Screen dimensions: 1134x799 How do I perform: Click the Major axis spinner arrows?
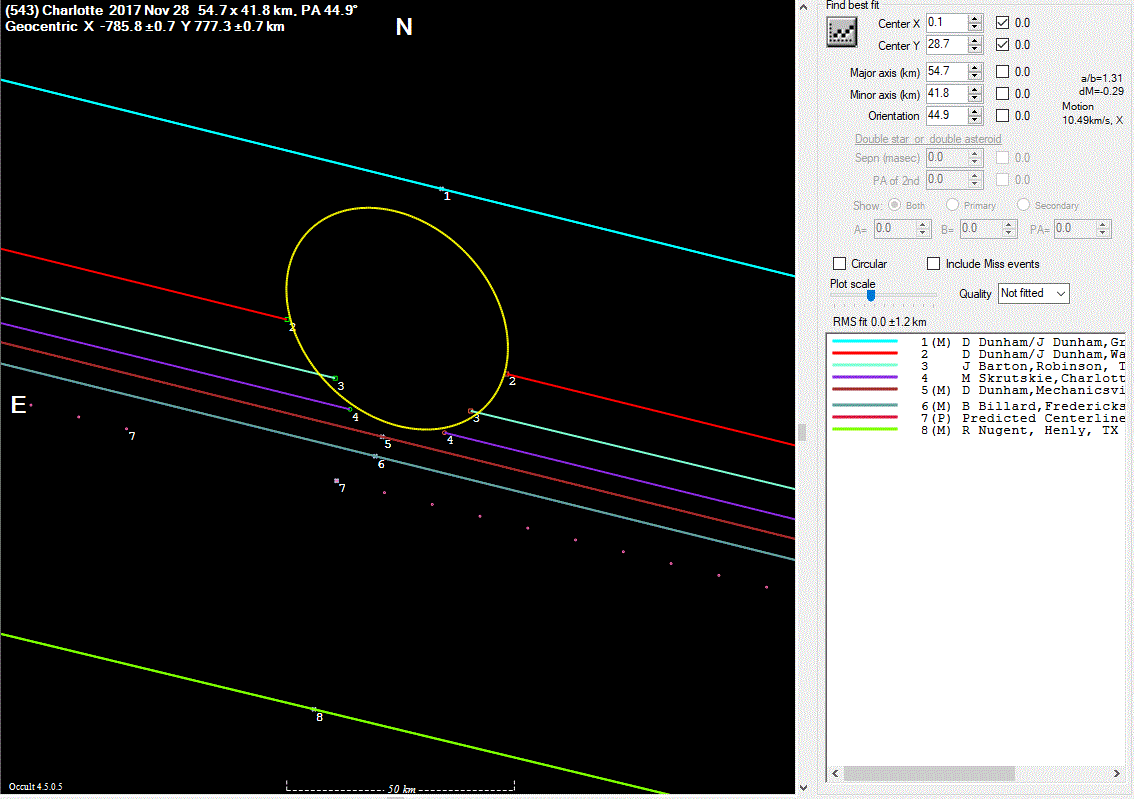975,72
